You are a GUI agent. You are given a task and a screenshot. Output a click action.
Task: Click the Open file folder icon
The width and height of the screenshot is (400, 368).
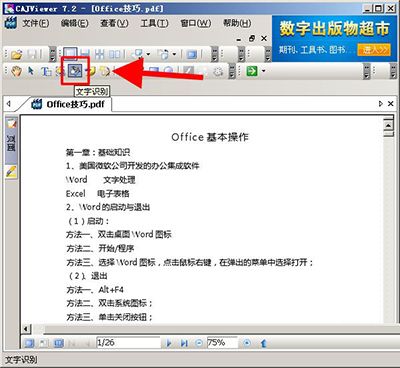[16, 54]
